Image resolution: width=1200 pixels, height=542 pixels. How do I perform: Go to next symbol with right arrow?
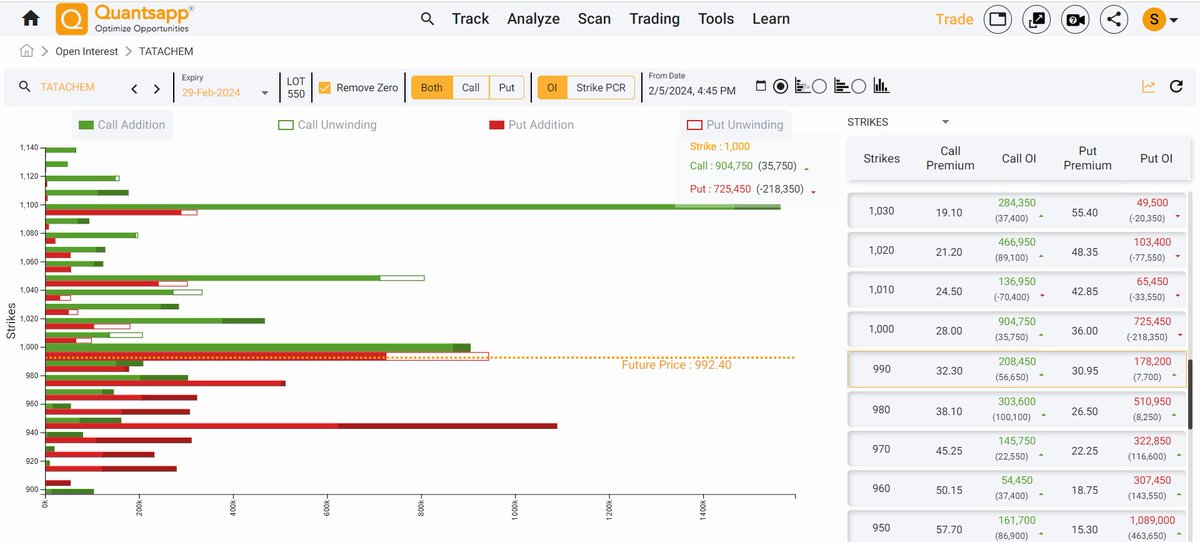coord(157,88)
